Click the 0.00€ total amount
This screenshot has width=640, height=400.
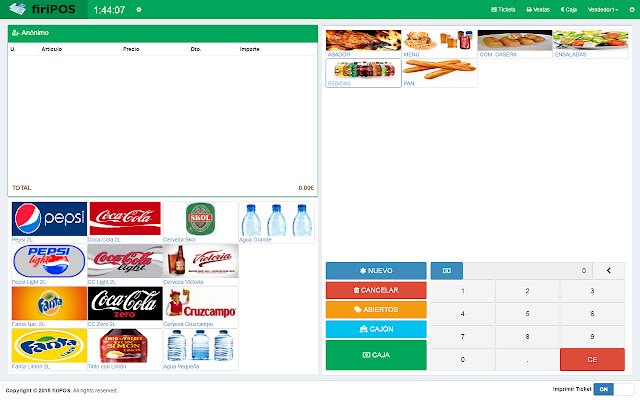(306, 188)
